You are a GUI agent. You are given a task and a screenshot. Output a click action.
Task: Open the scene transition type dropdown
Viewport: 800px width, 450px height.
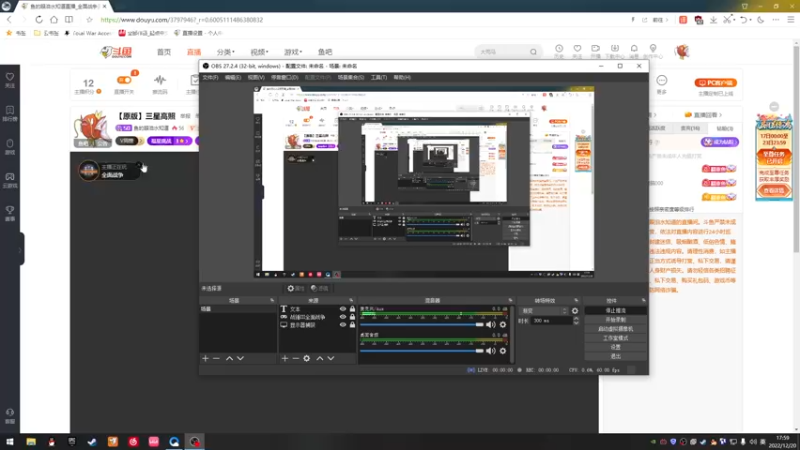(x=544, y=311)
